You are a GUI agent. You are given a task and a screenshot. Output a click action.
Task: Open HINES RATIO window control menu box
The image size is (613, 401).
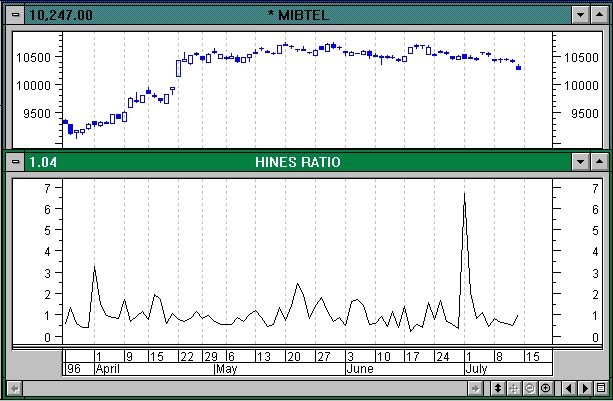tap(15, 161)
